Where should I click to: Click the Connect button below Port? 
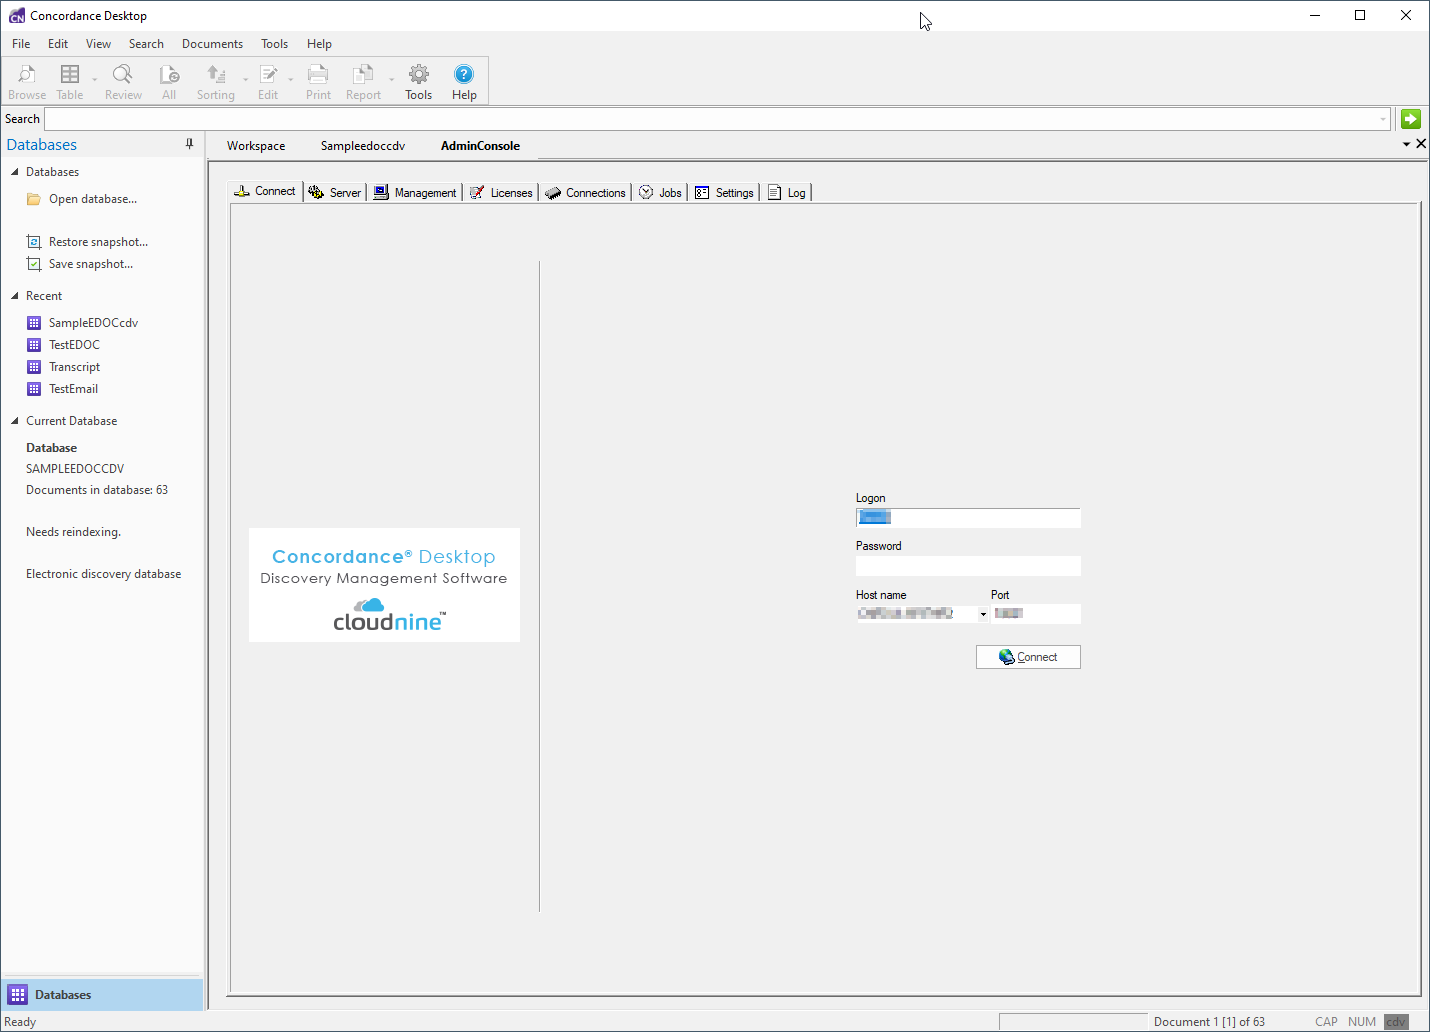pos(1028,657)
